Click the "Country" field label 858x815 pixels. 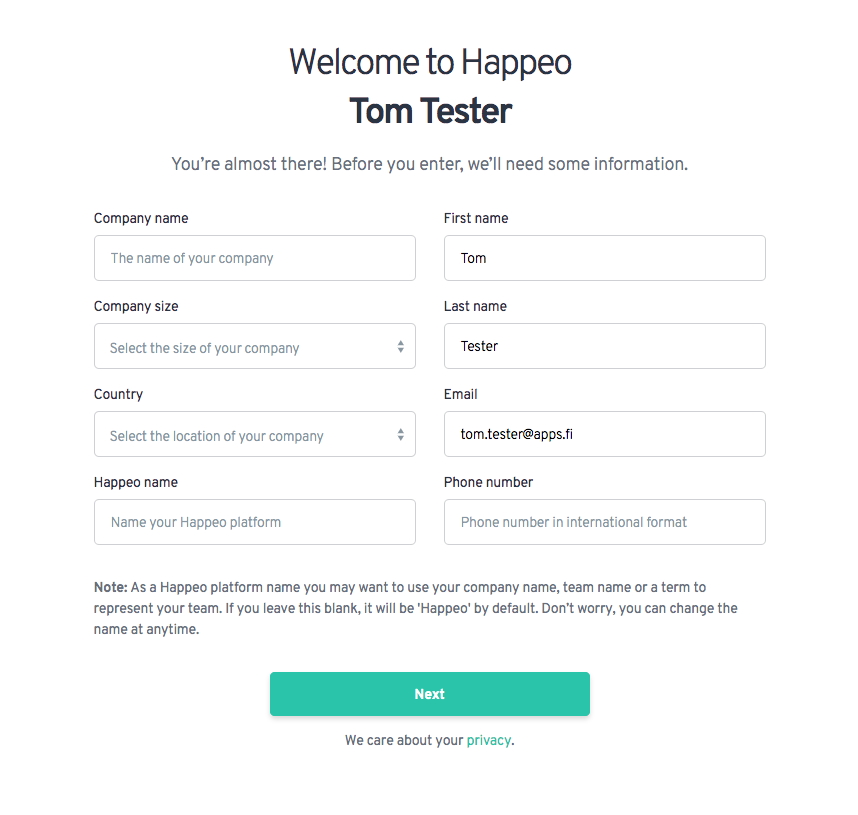118,394
